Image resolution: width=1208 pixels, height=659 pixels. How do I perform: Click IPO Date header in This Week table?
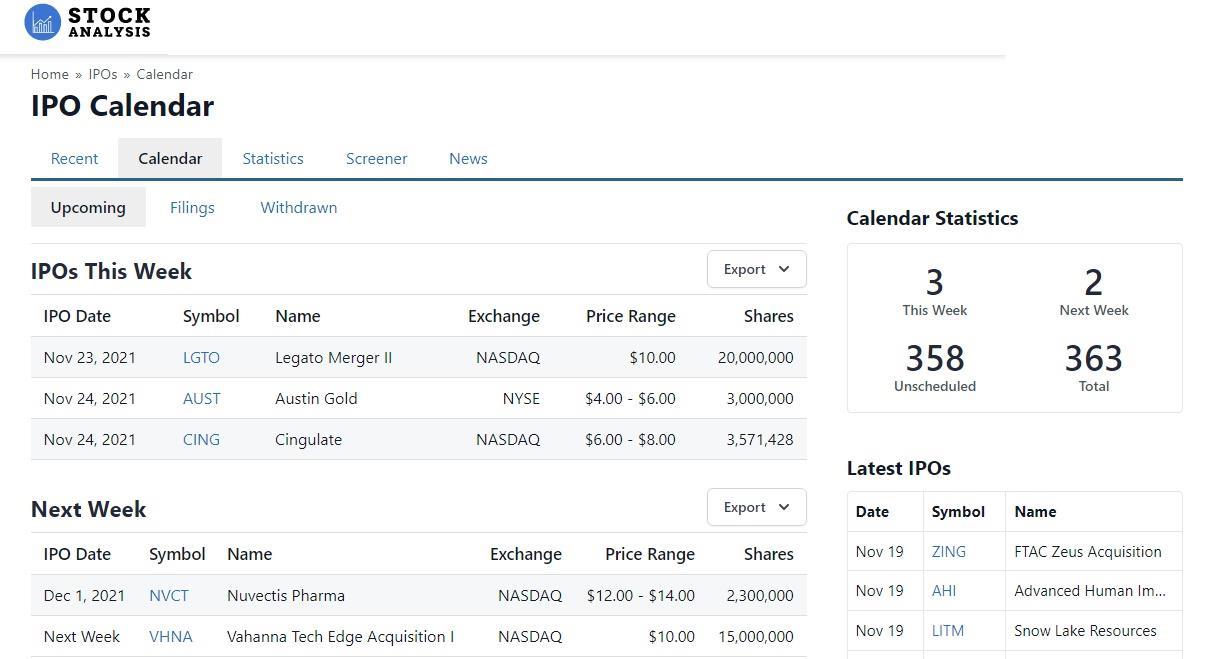pyautogui.click(x=77, y=316)
